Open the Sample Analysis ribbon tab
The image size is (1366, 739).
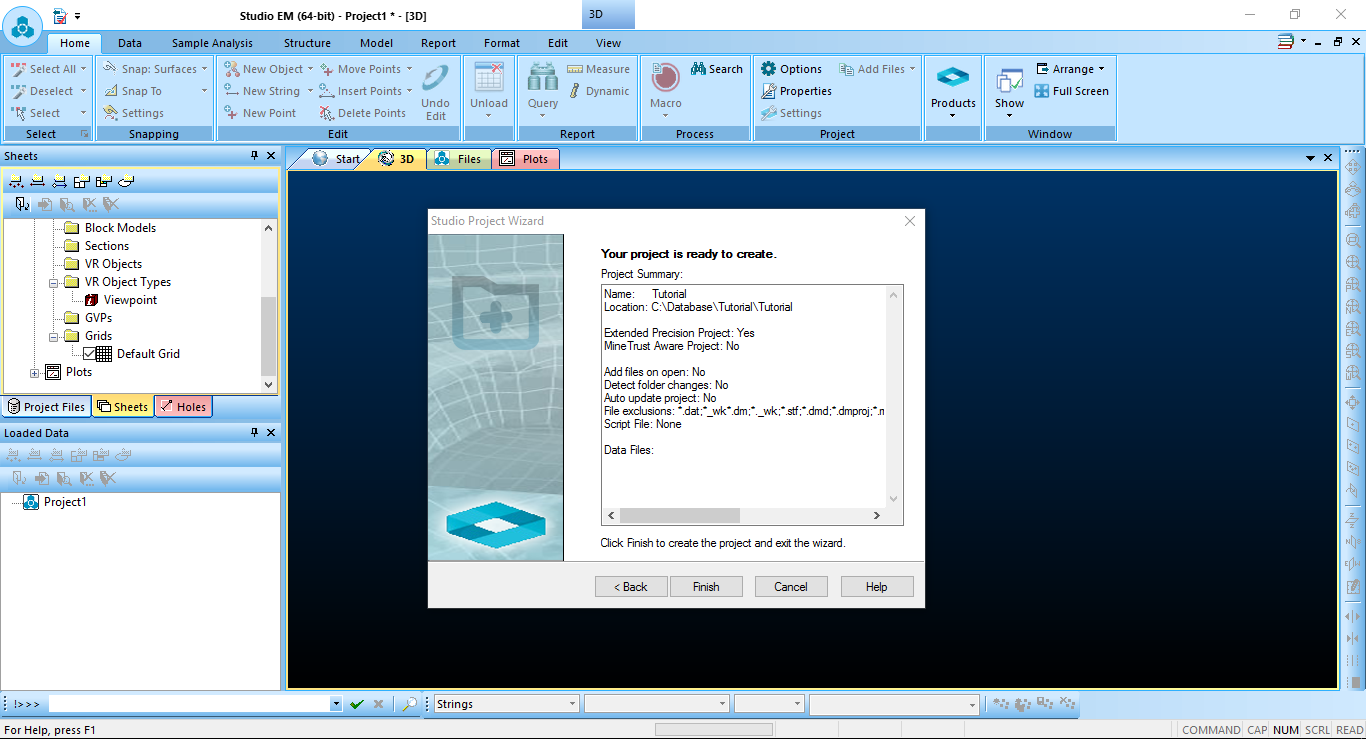[x=212, y=43]
